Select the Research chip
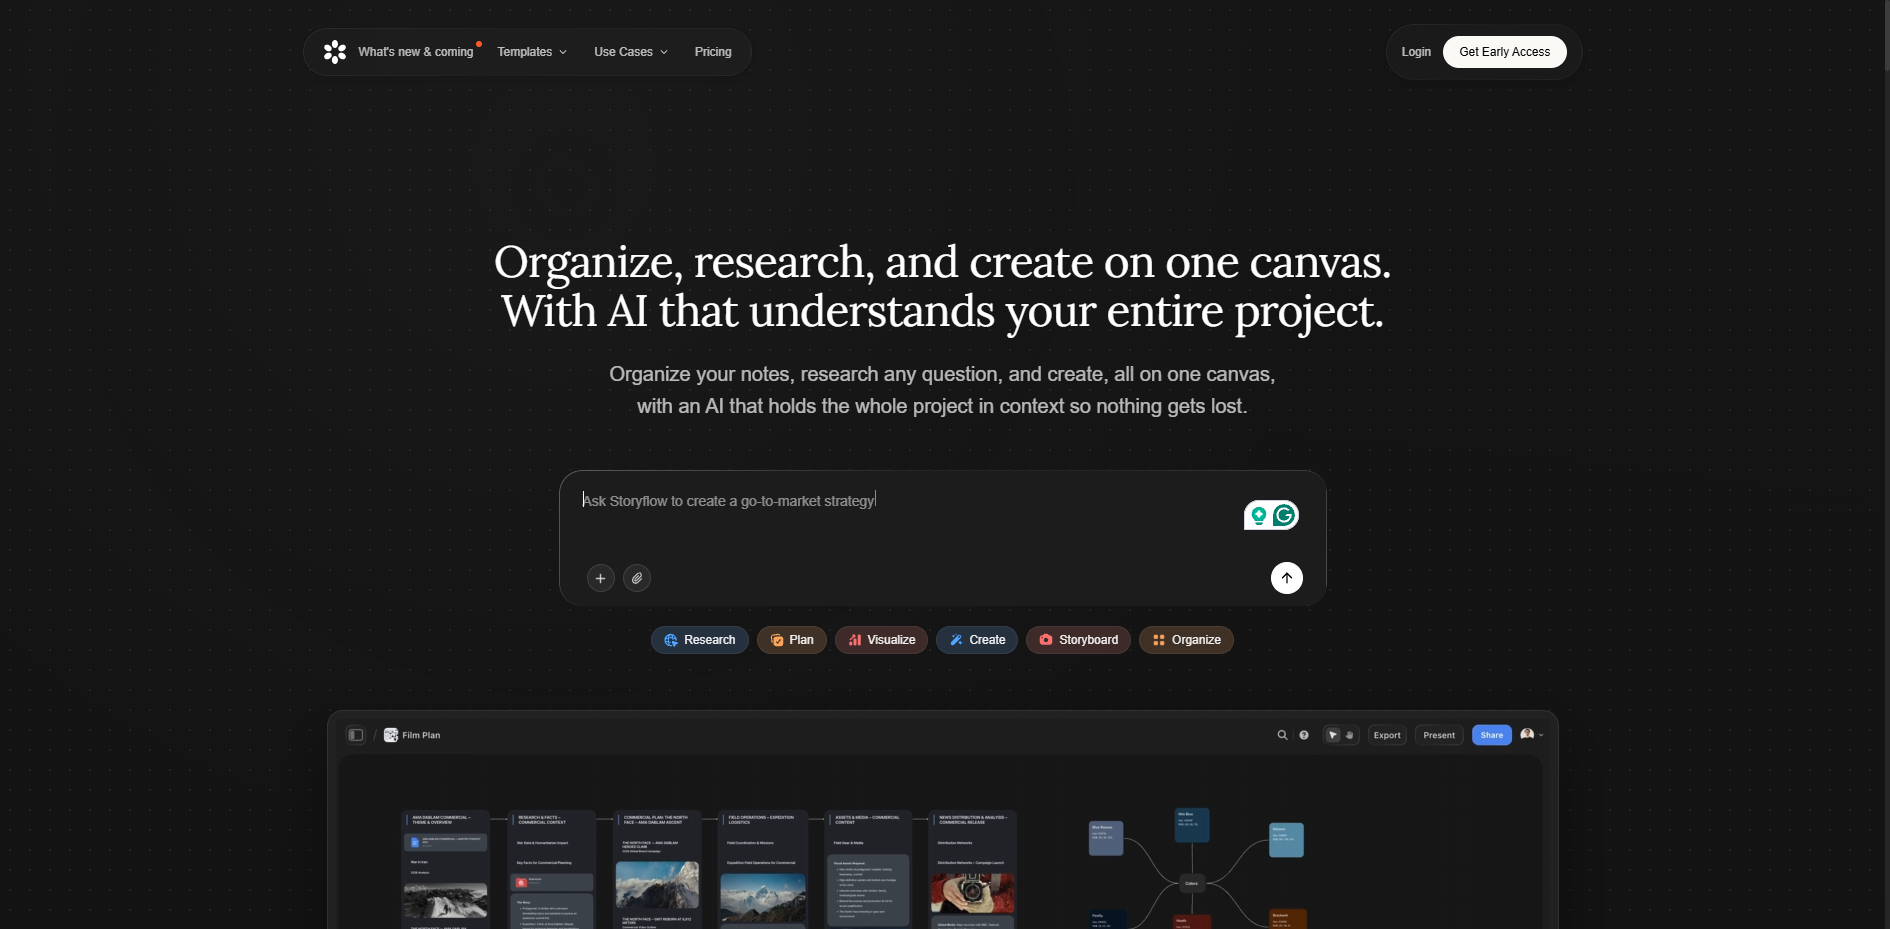Screen dimensions: 1890x929 700,640
